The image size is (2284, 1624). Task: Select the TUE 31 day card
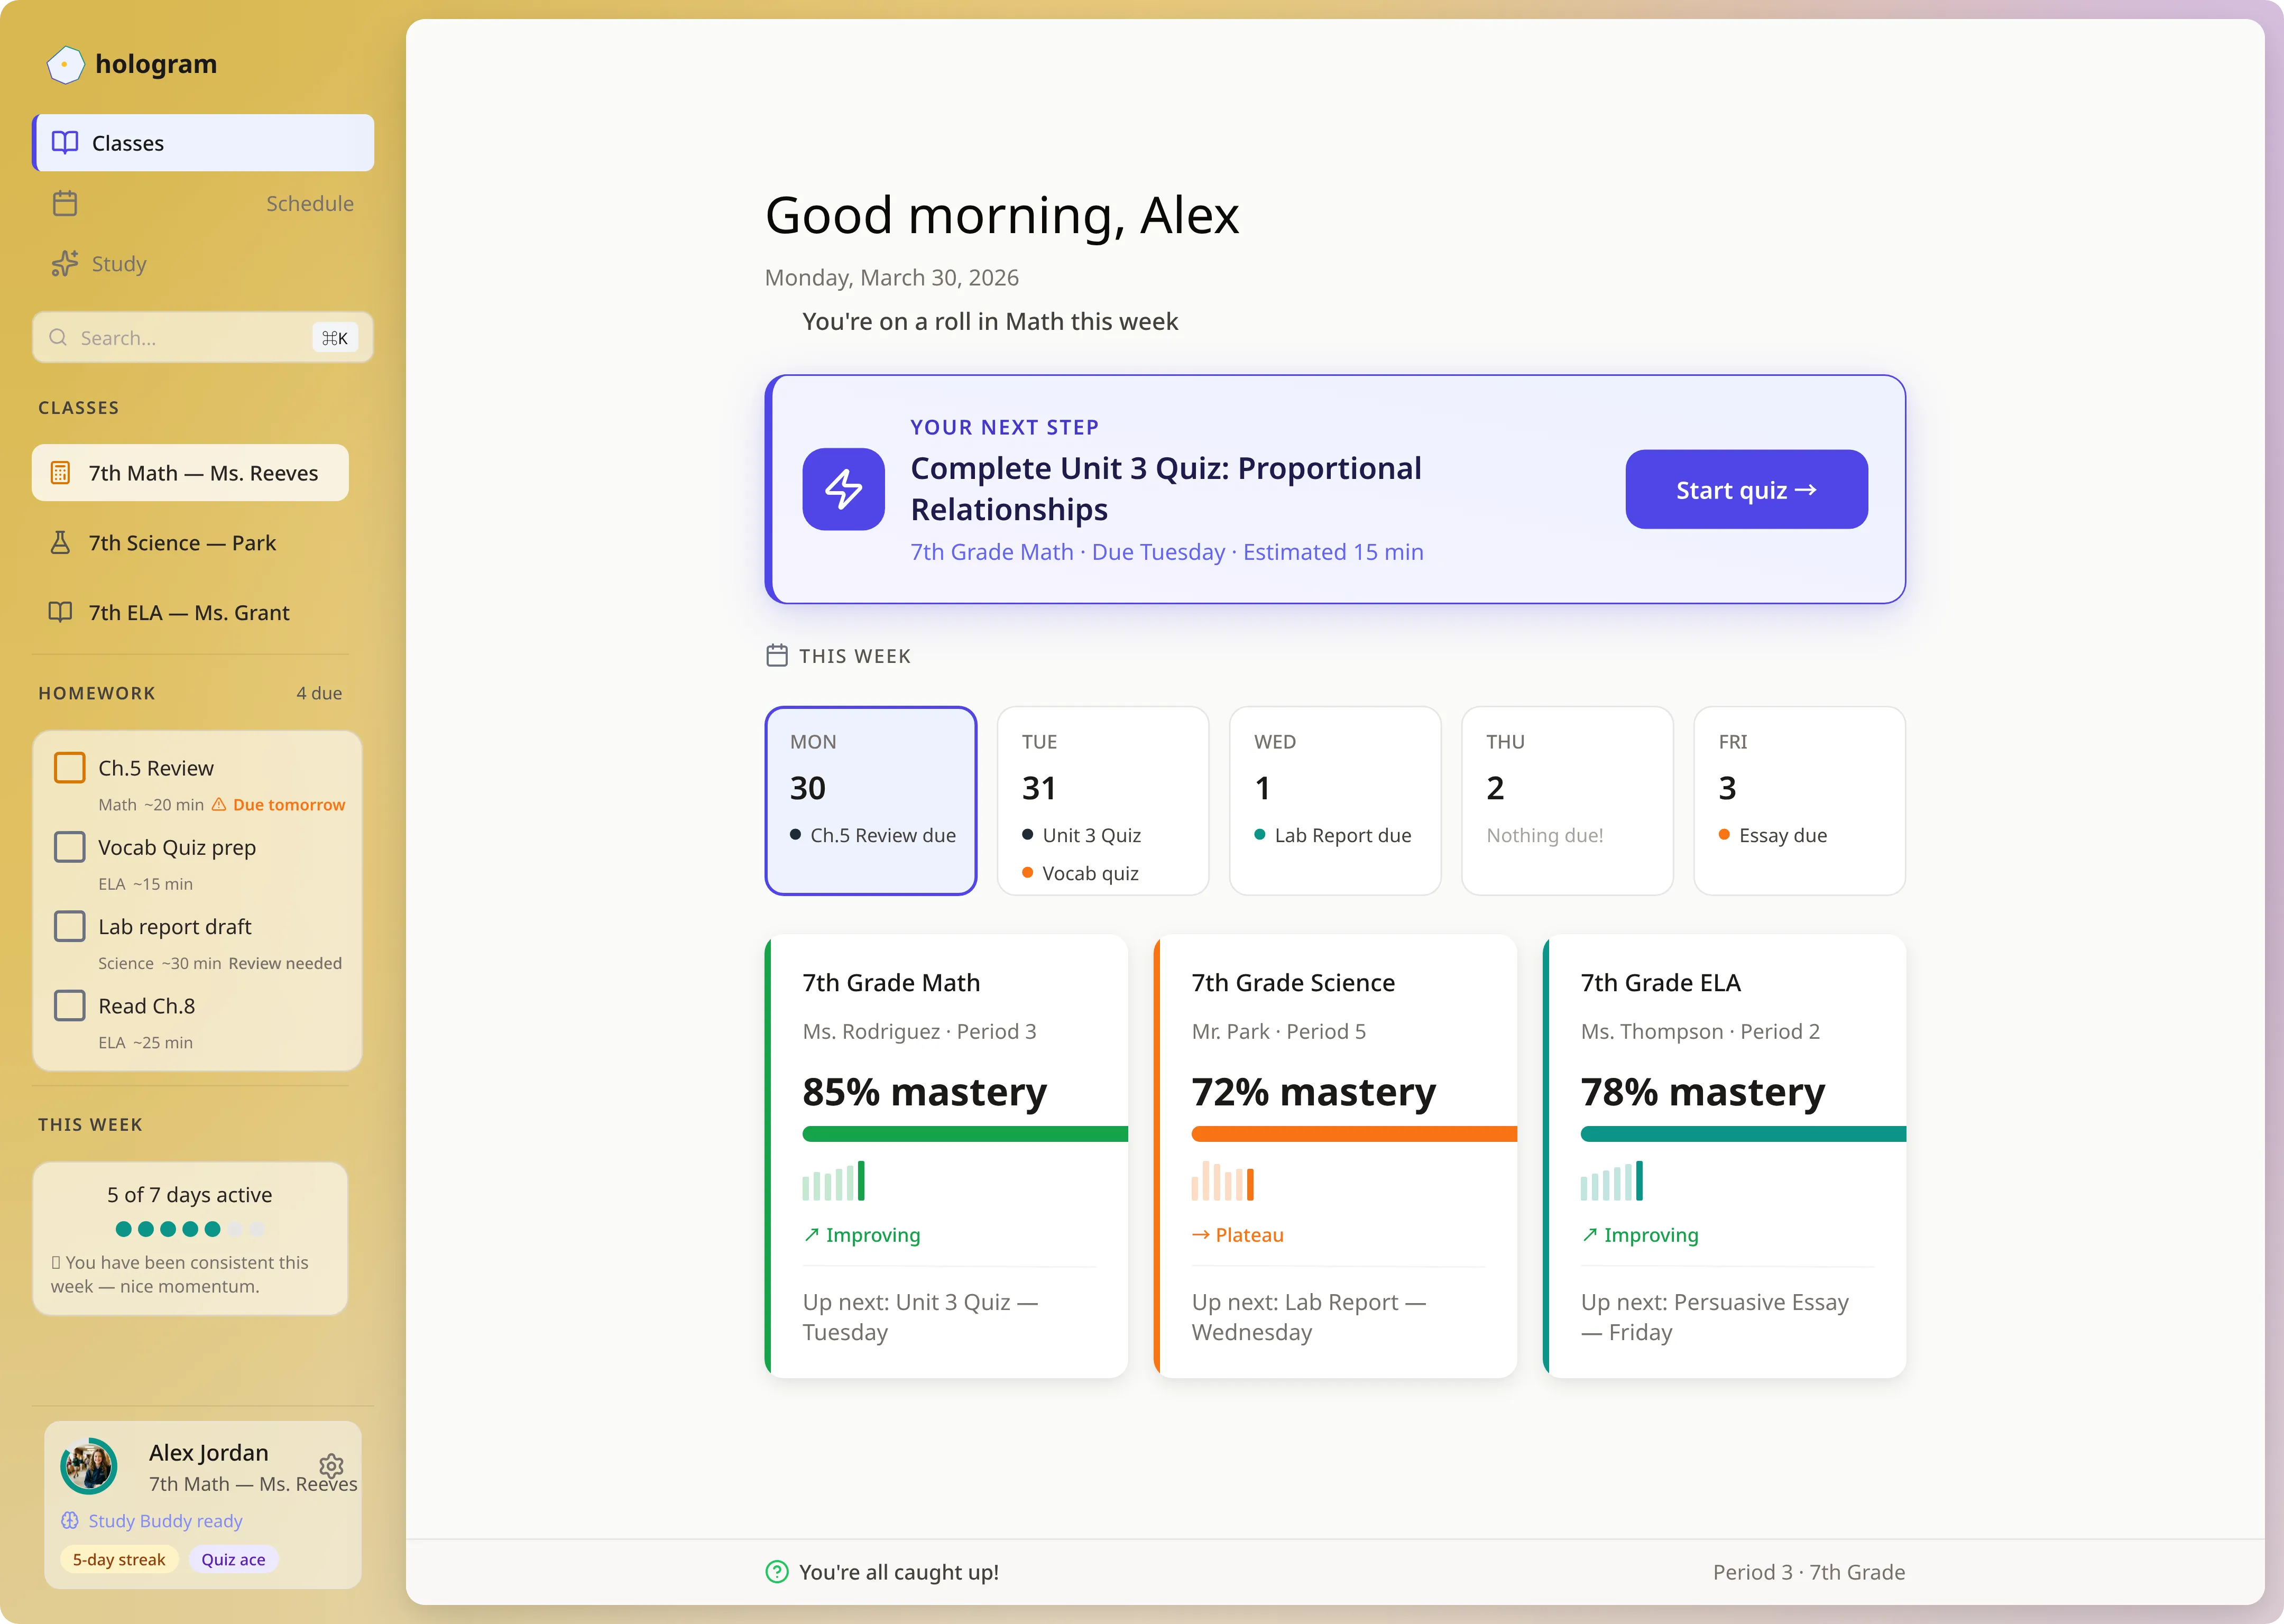click(1102, 800)
